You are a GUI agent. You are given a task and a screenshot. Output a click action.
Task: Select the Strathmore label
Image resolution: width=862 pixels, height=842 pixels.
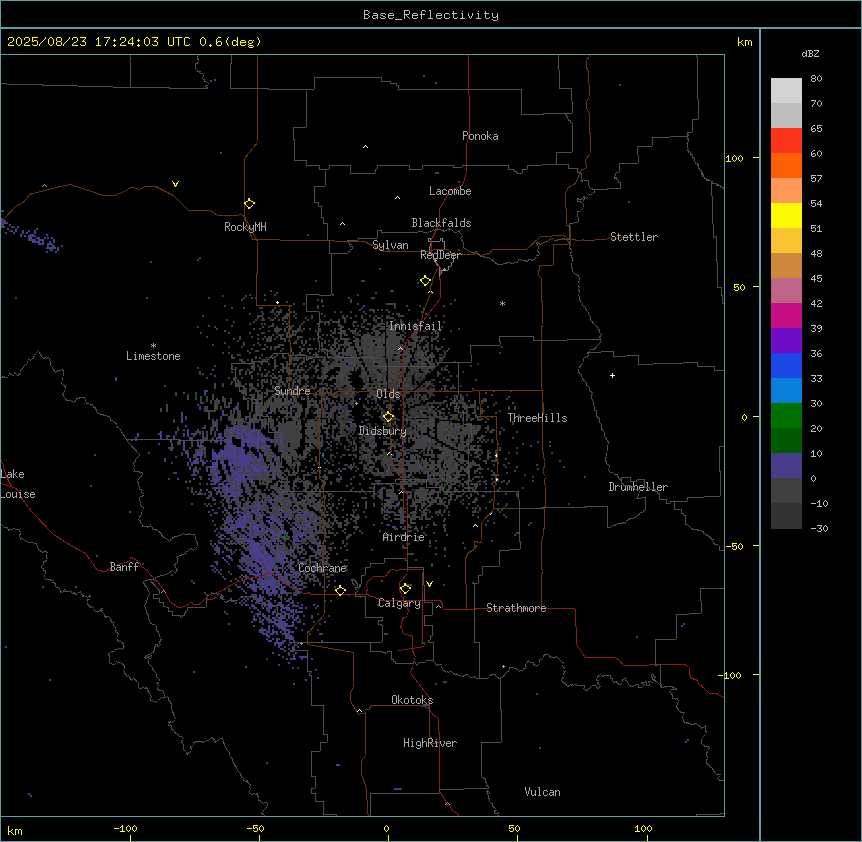(516, 608)
